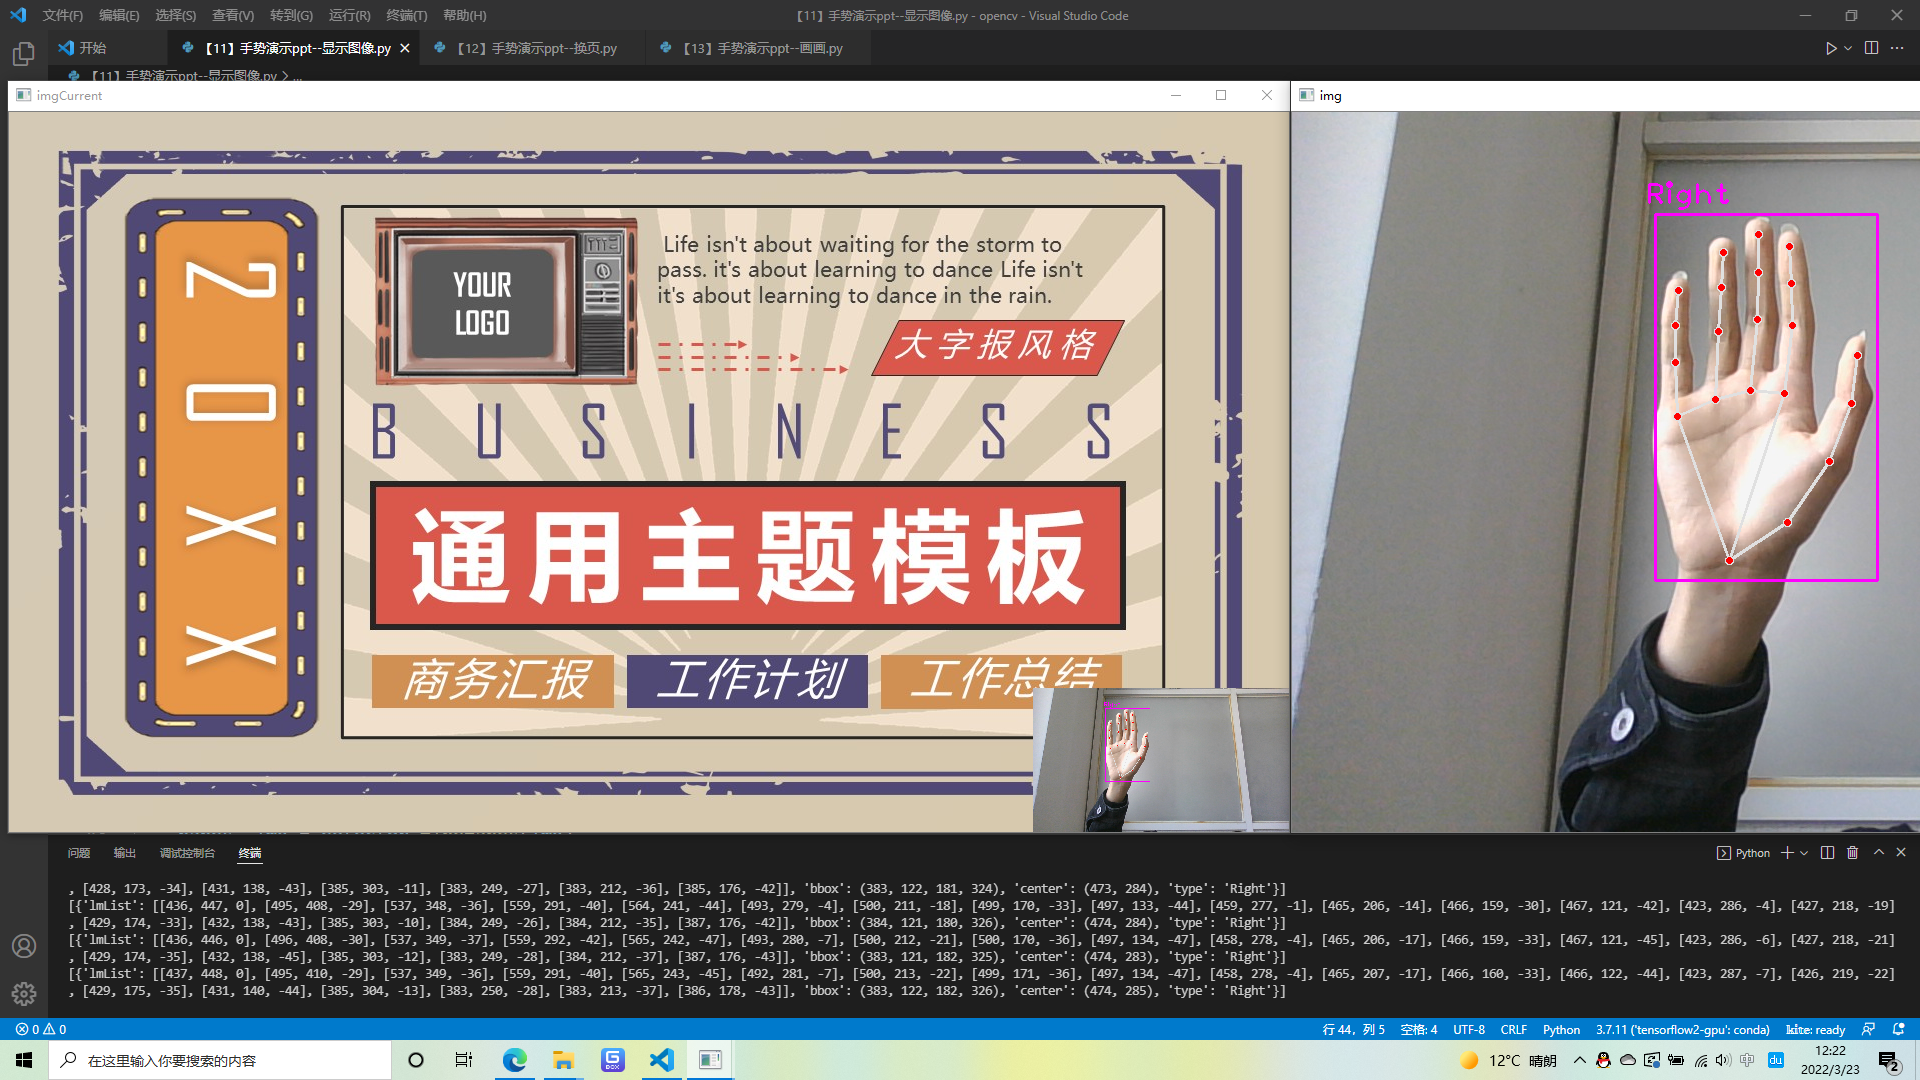Open the 选择(S) menu

click(x=175, y=15)
